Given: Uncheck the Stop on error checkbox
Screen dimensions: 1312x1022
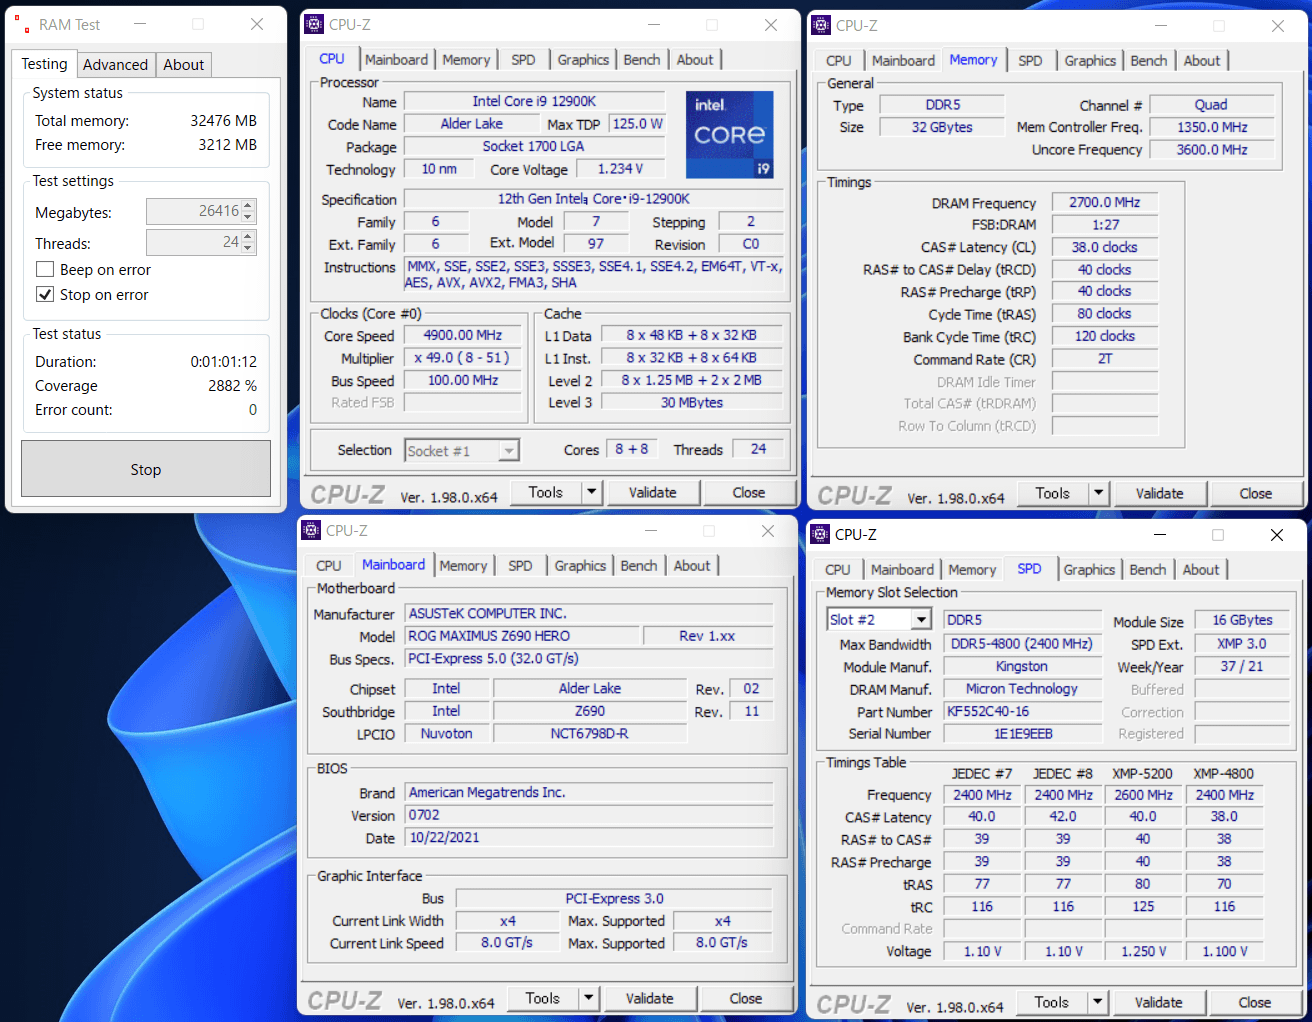Looking at the screenshot, I should pos(45,295).
